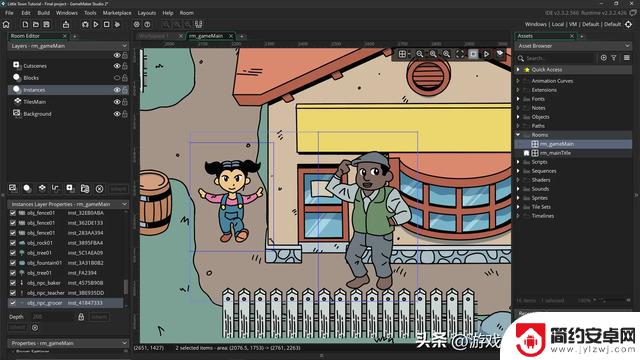Collapse the Asset Browser header
This screenshot has width=640, height=360.
627,46
